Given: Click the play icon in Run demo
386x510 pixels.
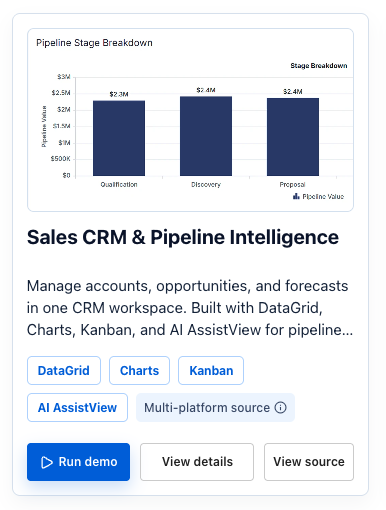Looking at the screenshot, I should (47, 462).
